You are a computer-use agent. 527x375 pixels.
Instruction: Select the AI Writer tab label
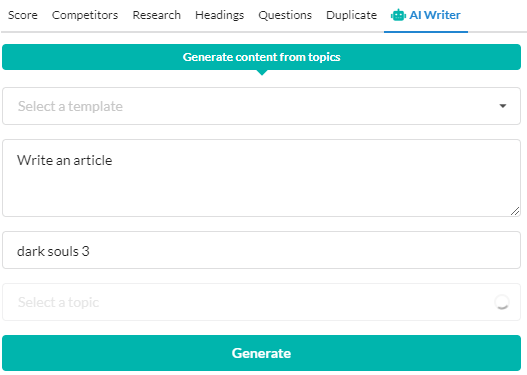click(435, 15)
